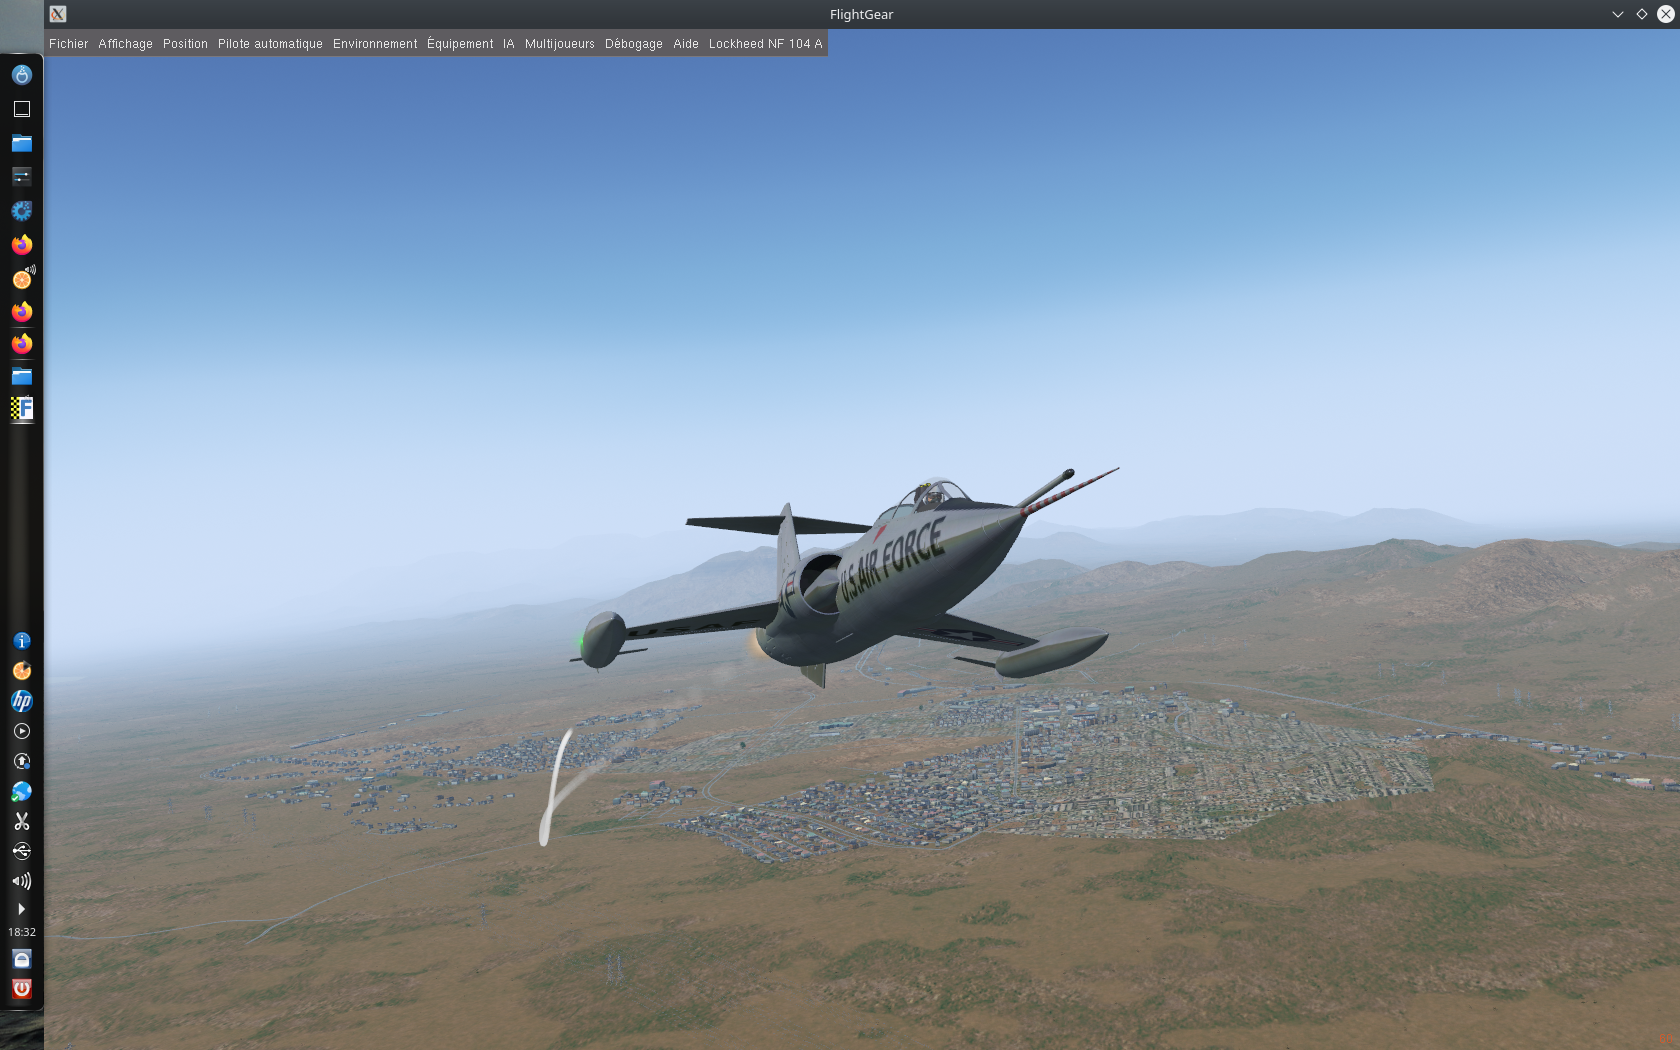Image resolution: width=1680 pixels, height=1050 pixels.
Task: Open the Équipement menu
Action: click(x=460, y=44)
